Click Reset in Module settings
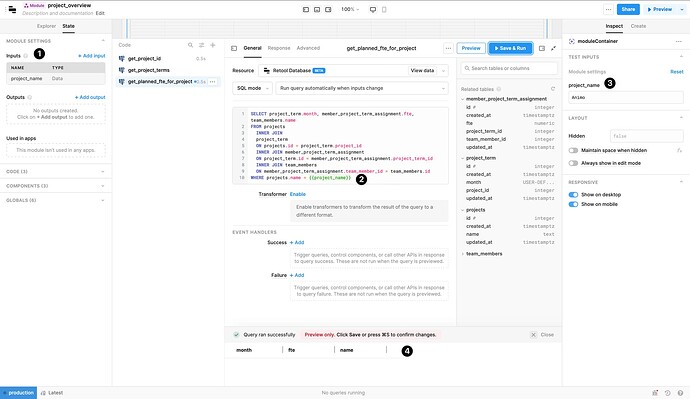This screenshot has width=690, height=399. click(x=676, y=71)
